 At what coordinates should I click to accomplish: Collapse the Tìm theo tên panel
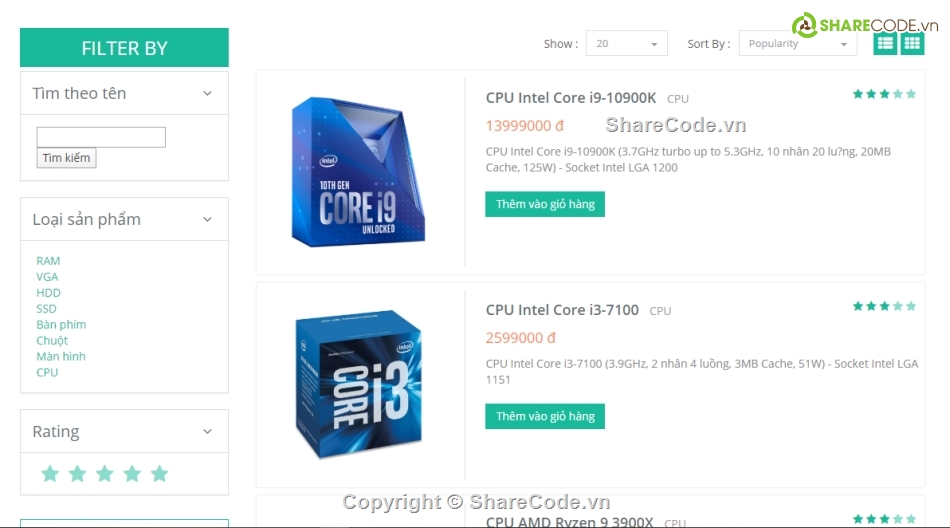click(x=207, y=93)
